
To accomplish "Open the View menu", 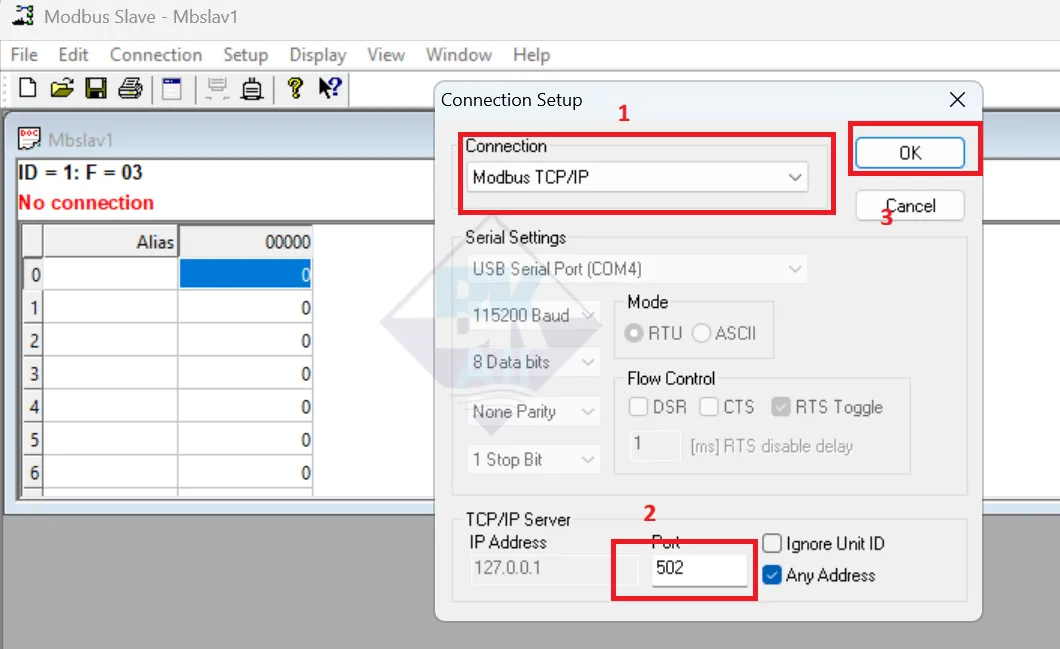I will [x=386, y=55].
